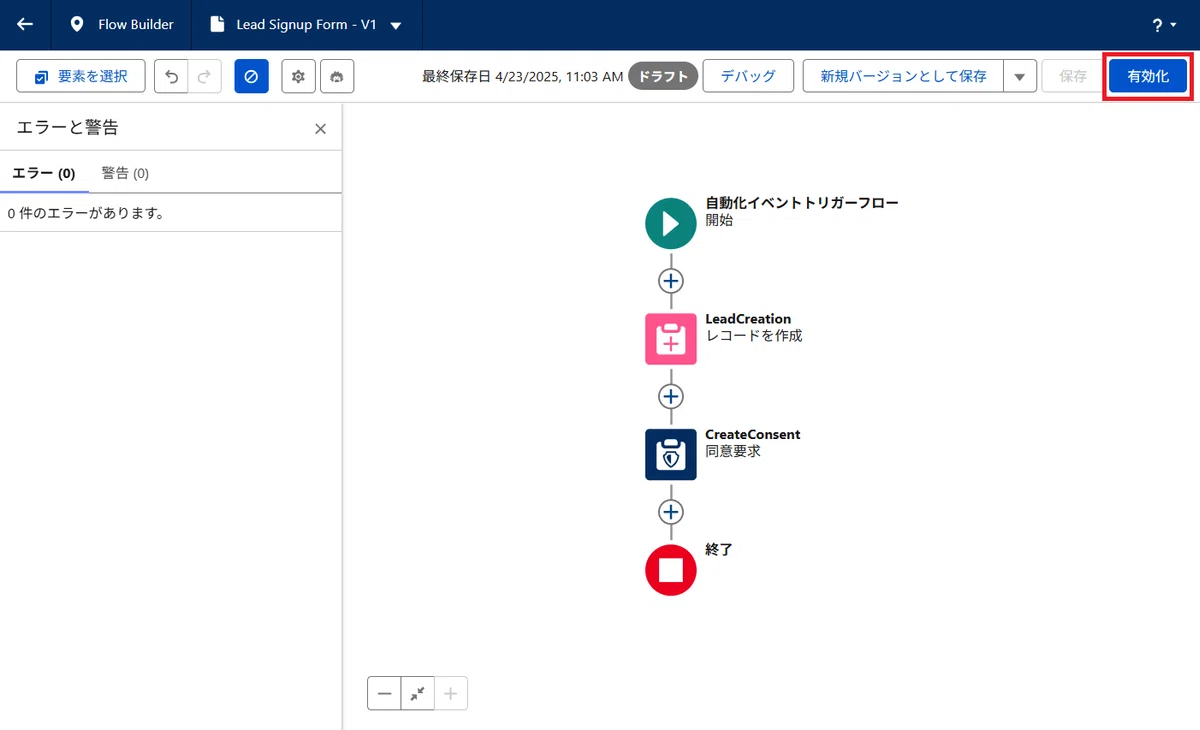Click the 要素を選択 button
Image resolution: width=1200 pixels, height=730 pixels.
point(81,76)
